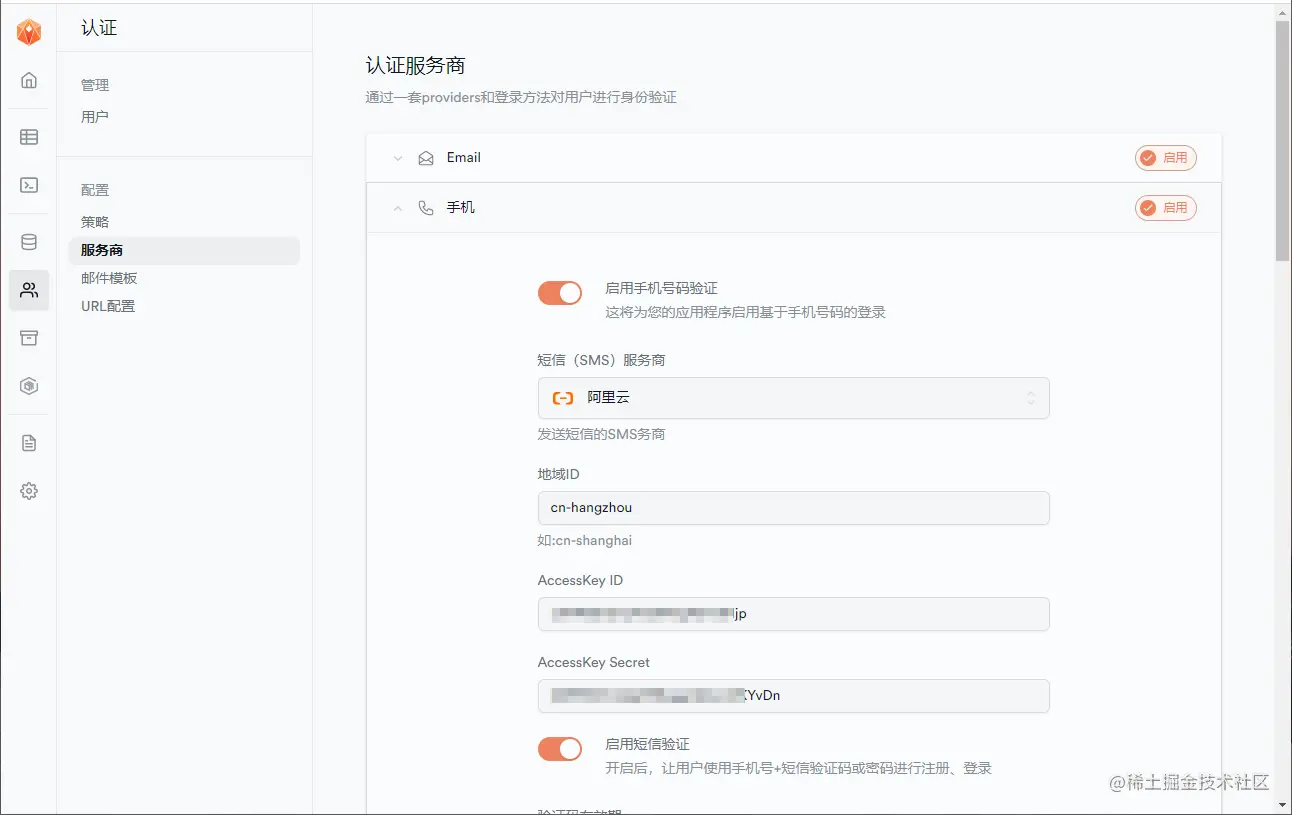Click the 发送短信的SMS务商 hint text

(x=601, y=435)
